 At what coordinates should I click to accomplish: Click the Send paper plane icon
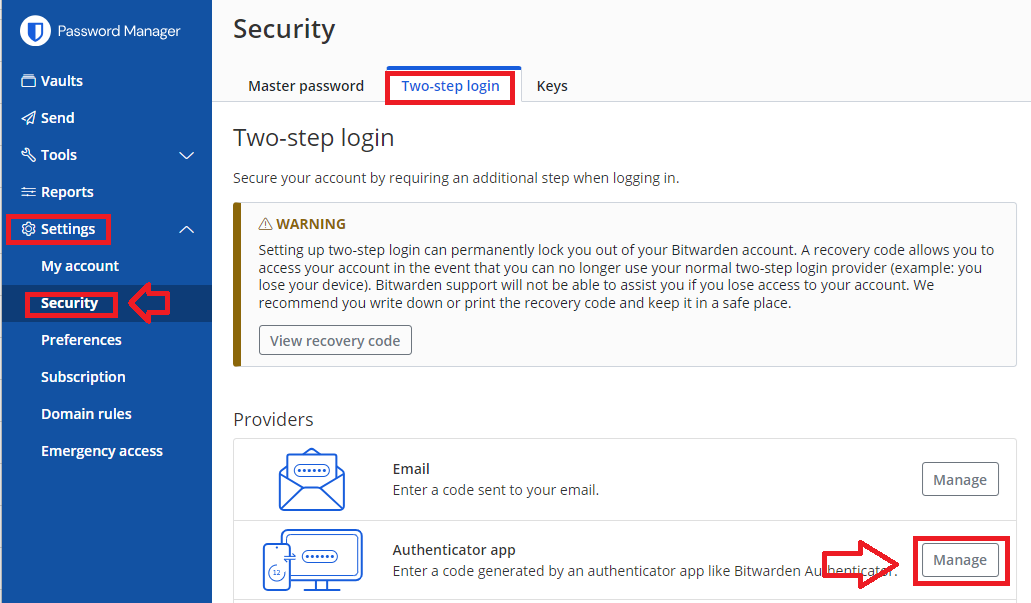29,118
